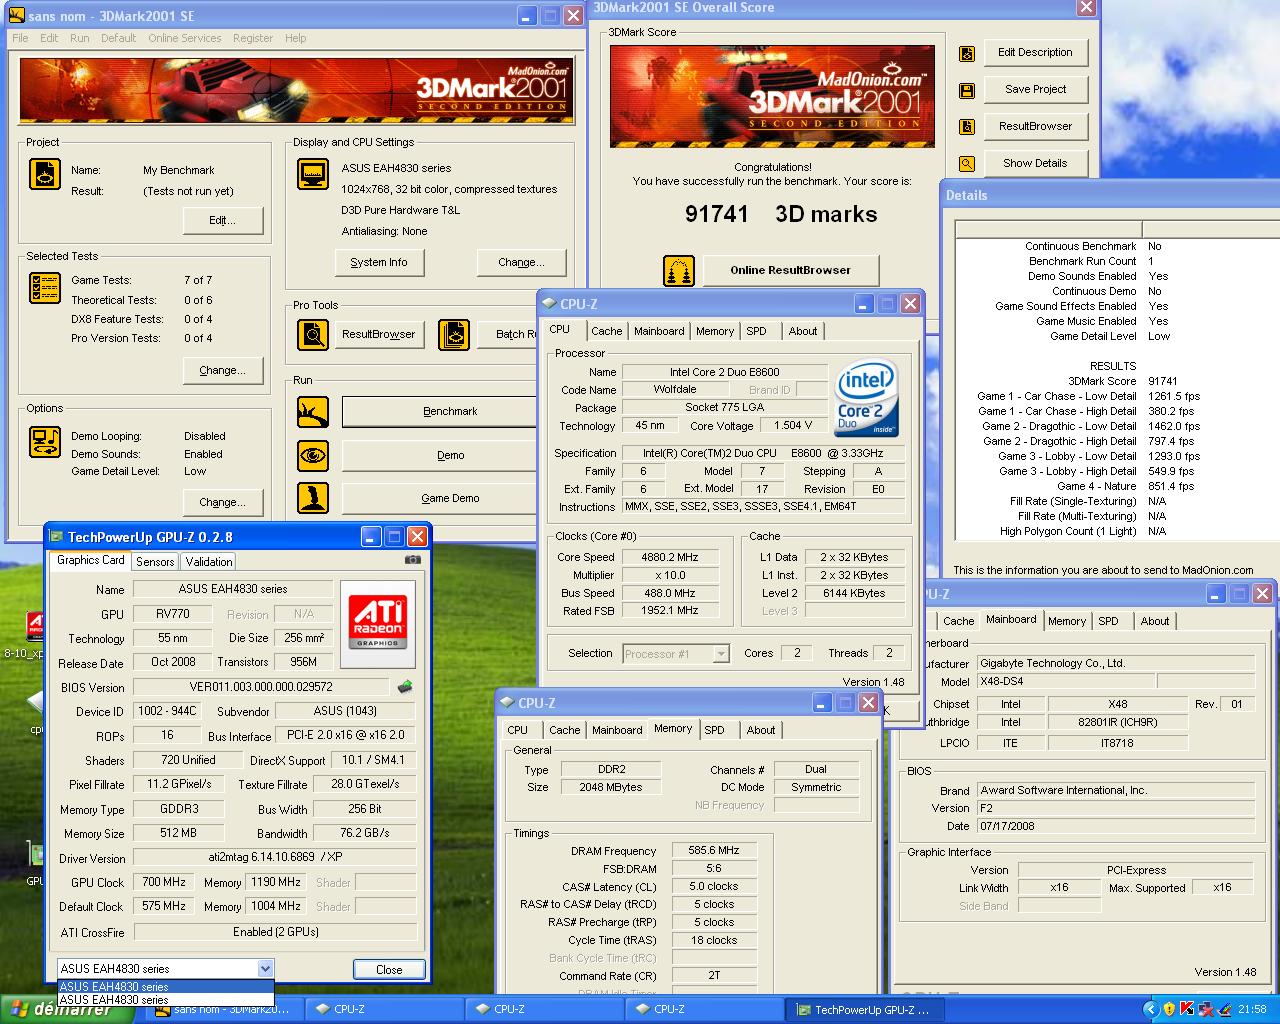This screenshot has height=1024, width=1280.
Task: Click the Benchmark run icon
Action: (313, 411)
